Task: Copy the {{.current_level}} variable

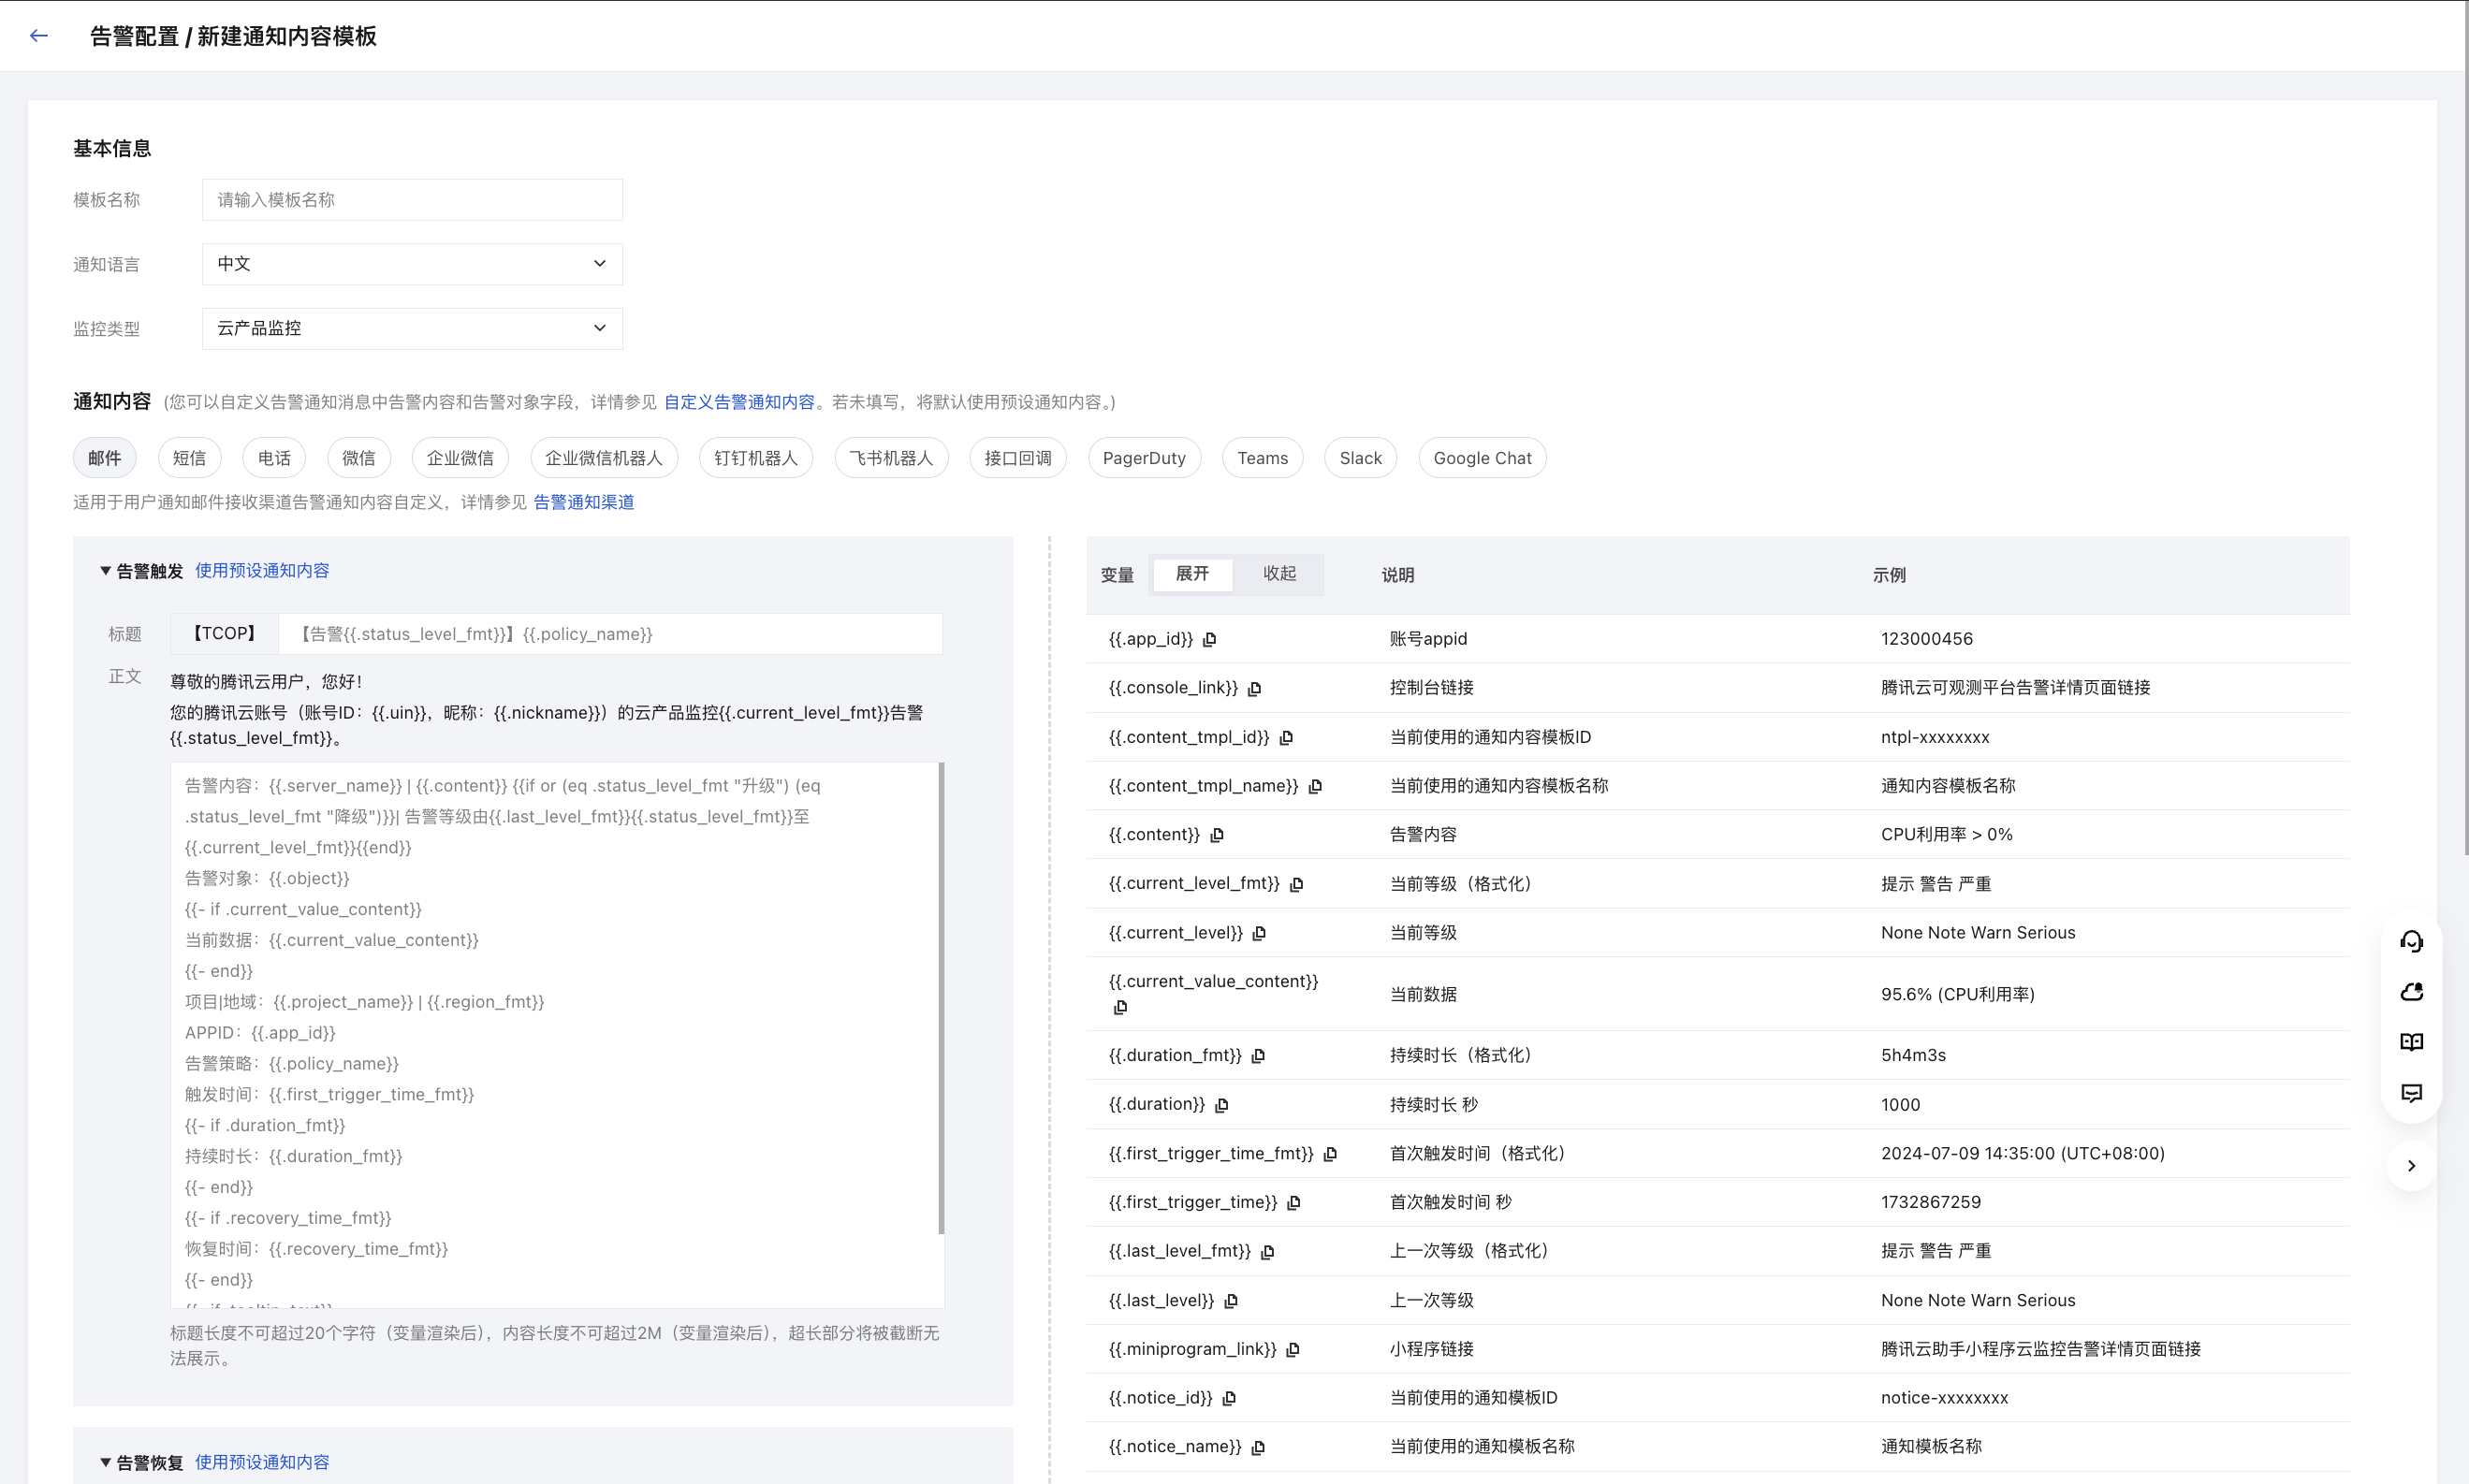Action: point(1260,934)
